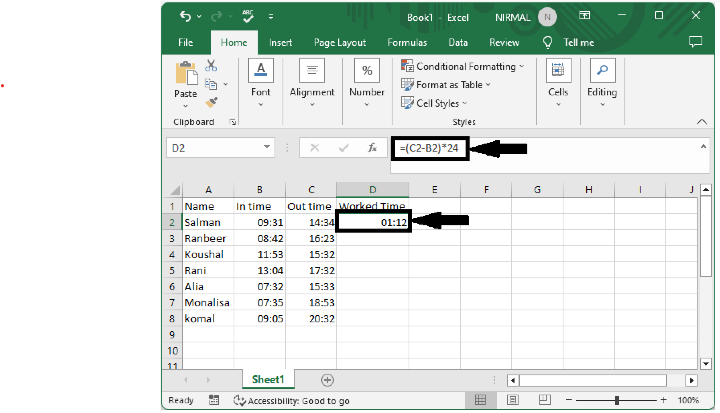The image size is (720, 413).
Task: Click vertical scrollbar up arrow
Action: tap(706, 189)
